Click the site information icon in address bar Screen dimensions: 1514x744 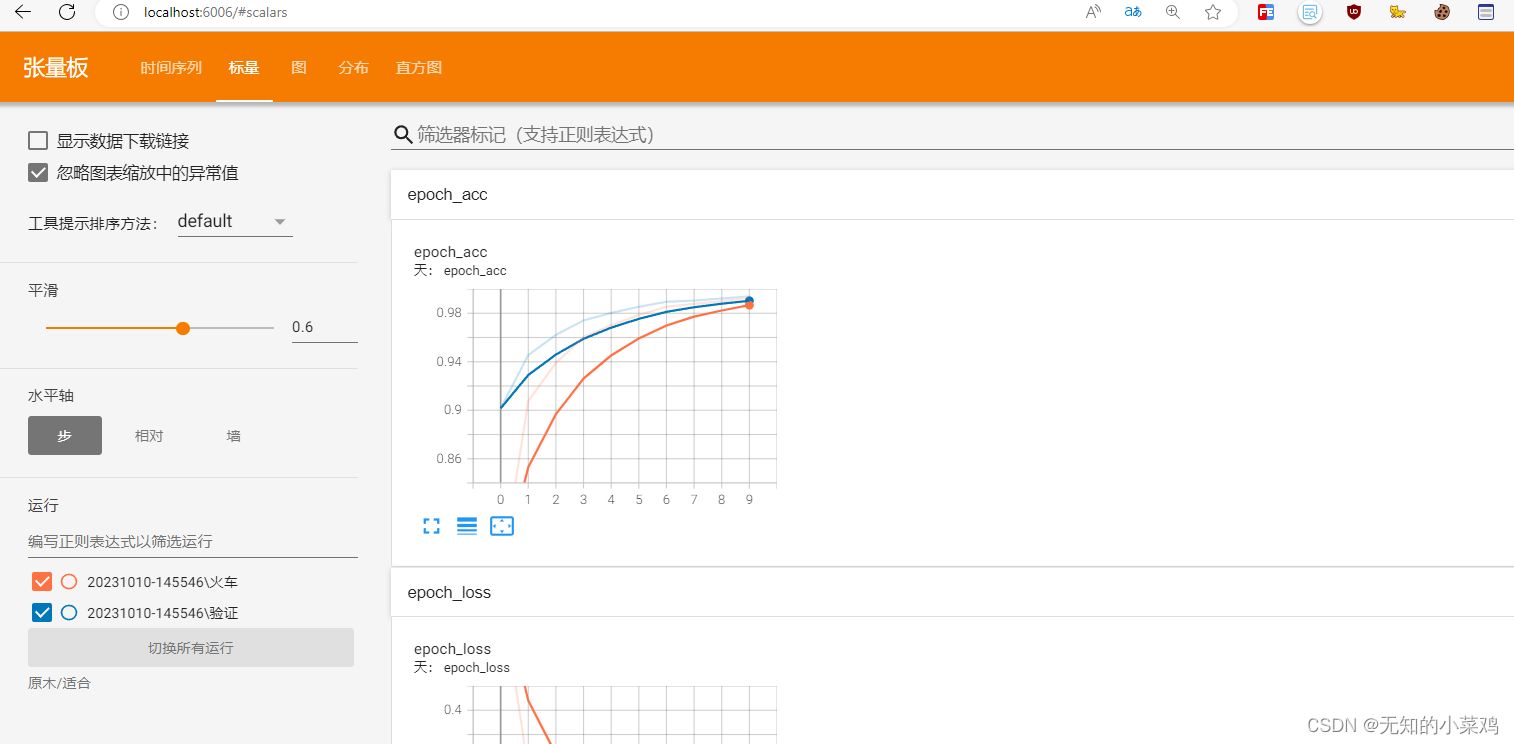coord(120,13)
